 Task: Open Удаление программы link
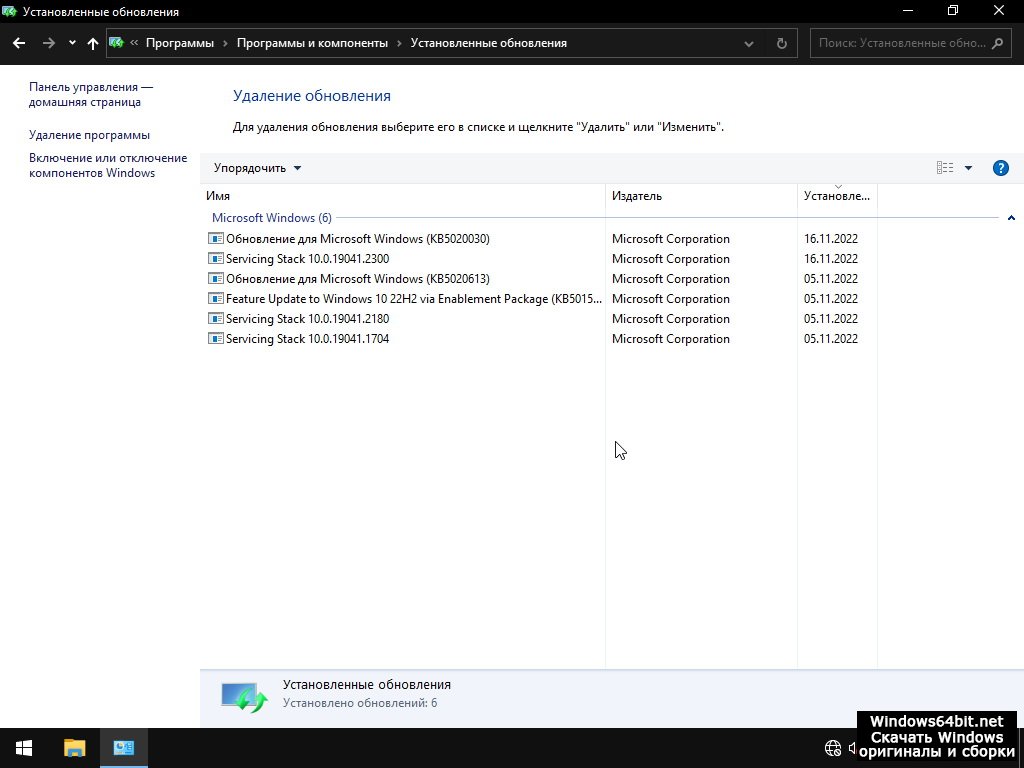tap(89, 135)
